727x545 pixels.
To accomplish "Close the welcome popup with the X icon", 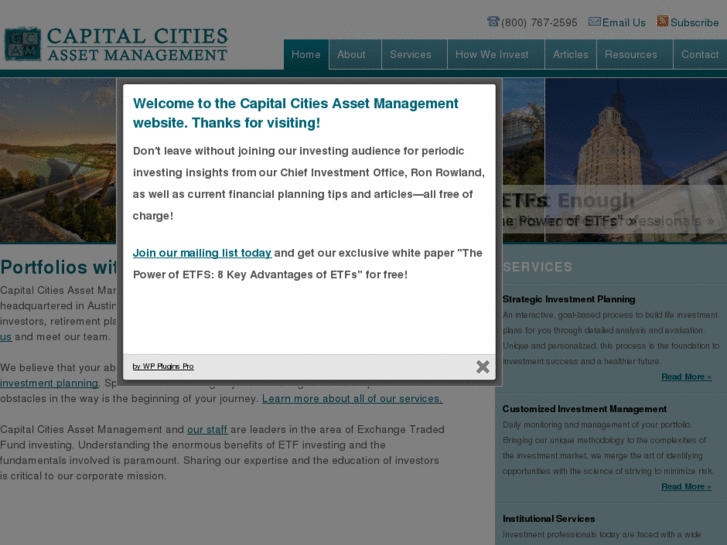I will click(483, 367).
